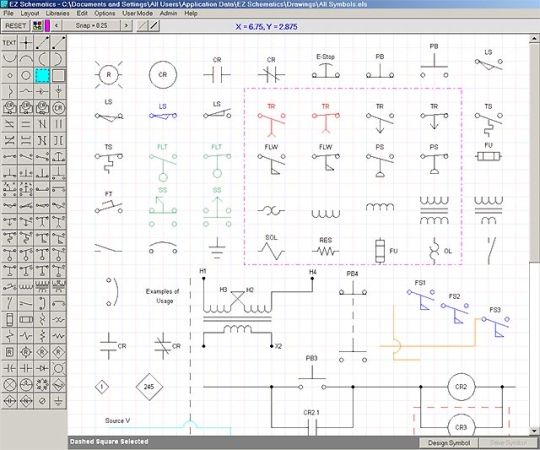Click the Snap = 0.25 display
This screenshot has height=450, width=540.
click(x=92, y=25)
